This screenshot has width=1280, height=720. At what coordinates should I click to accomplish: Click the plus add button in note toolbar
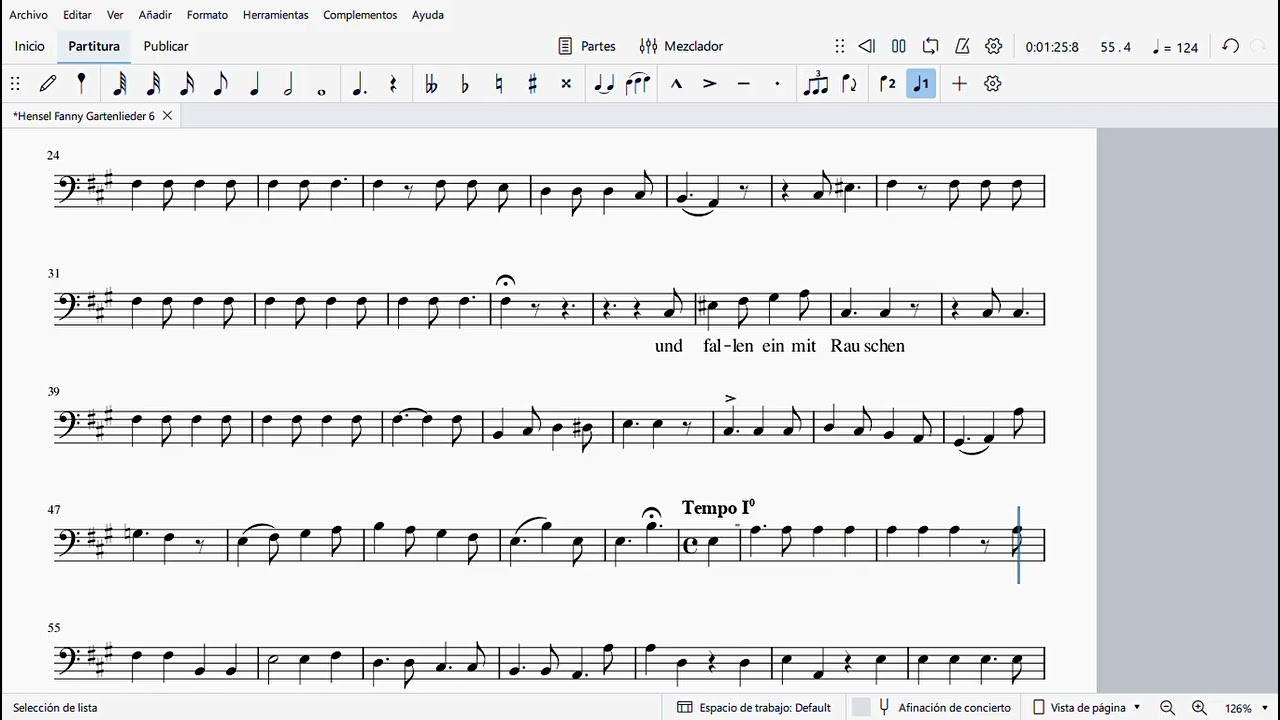pos(959,84)
